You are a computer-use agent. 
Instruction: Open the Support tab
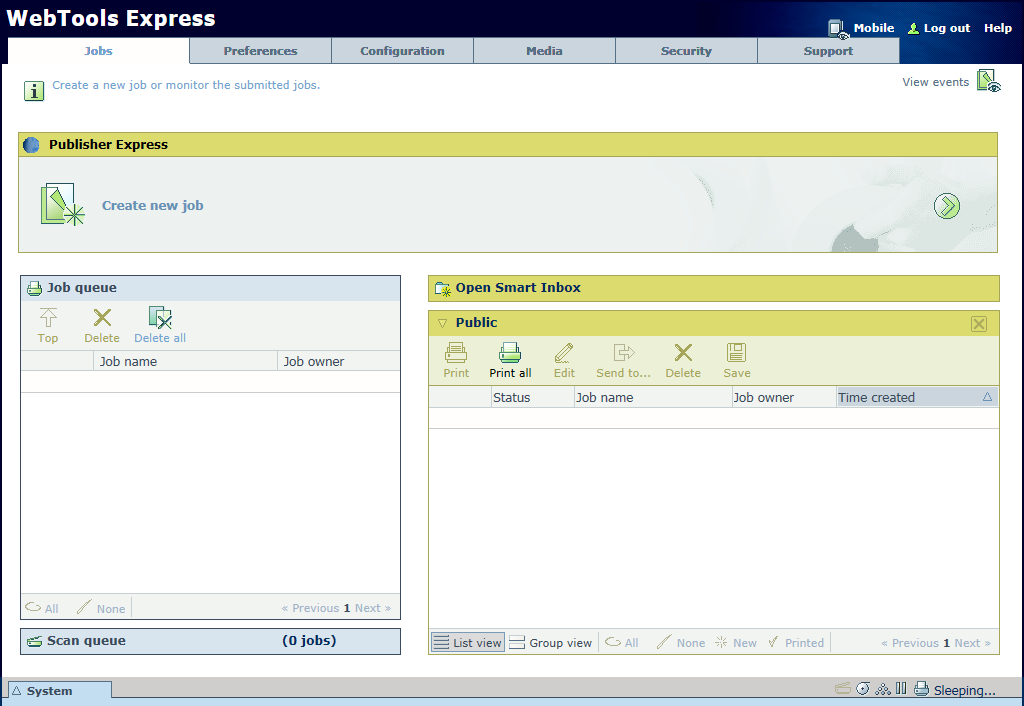pyautogui.click(x=828, y=51)
